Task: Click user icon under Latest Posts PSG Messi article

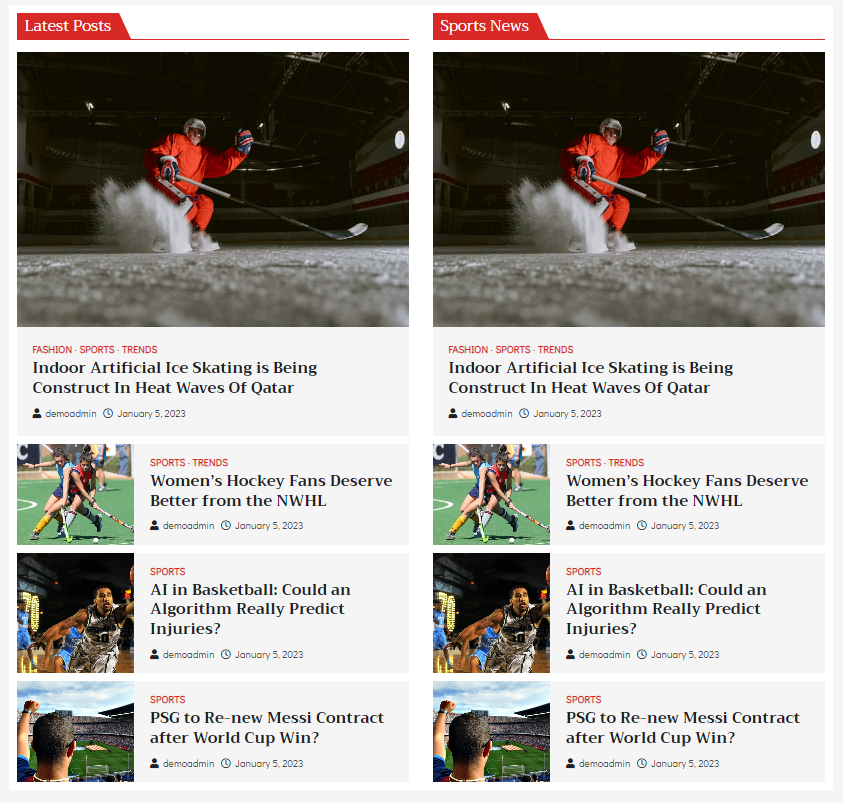Action: (x=154, y=763)
